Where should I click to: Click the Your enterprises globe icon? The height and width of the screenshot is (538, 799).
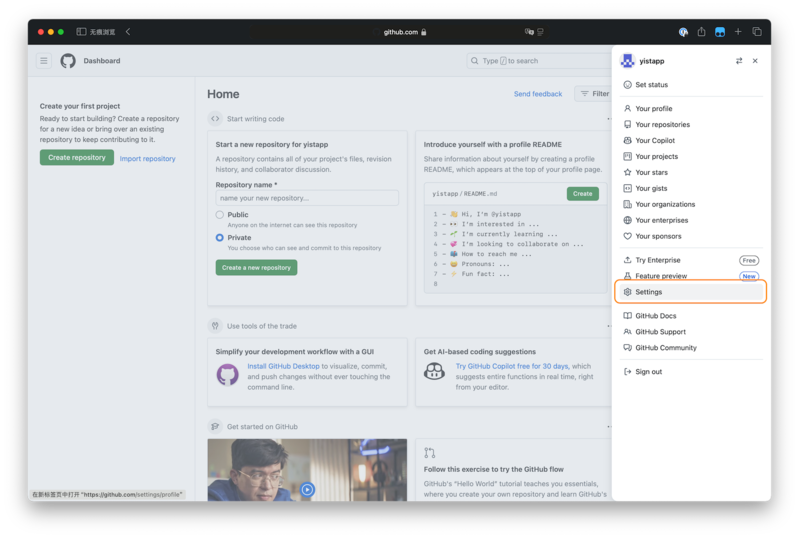coord(627,220)
